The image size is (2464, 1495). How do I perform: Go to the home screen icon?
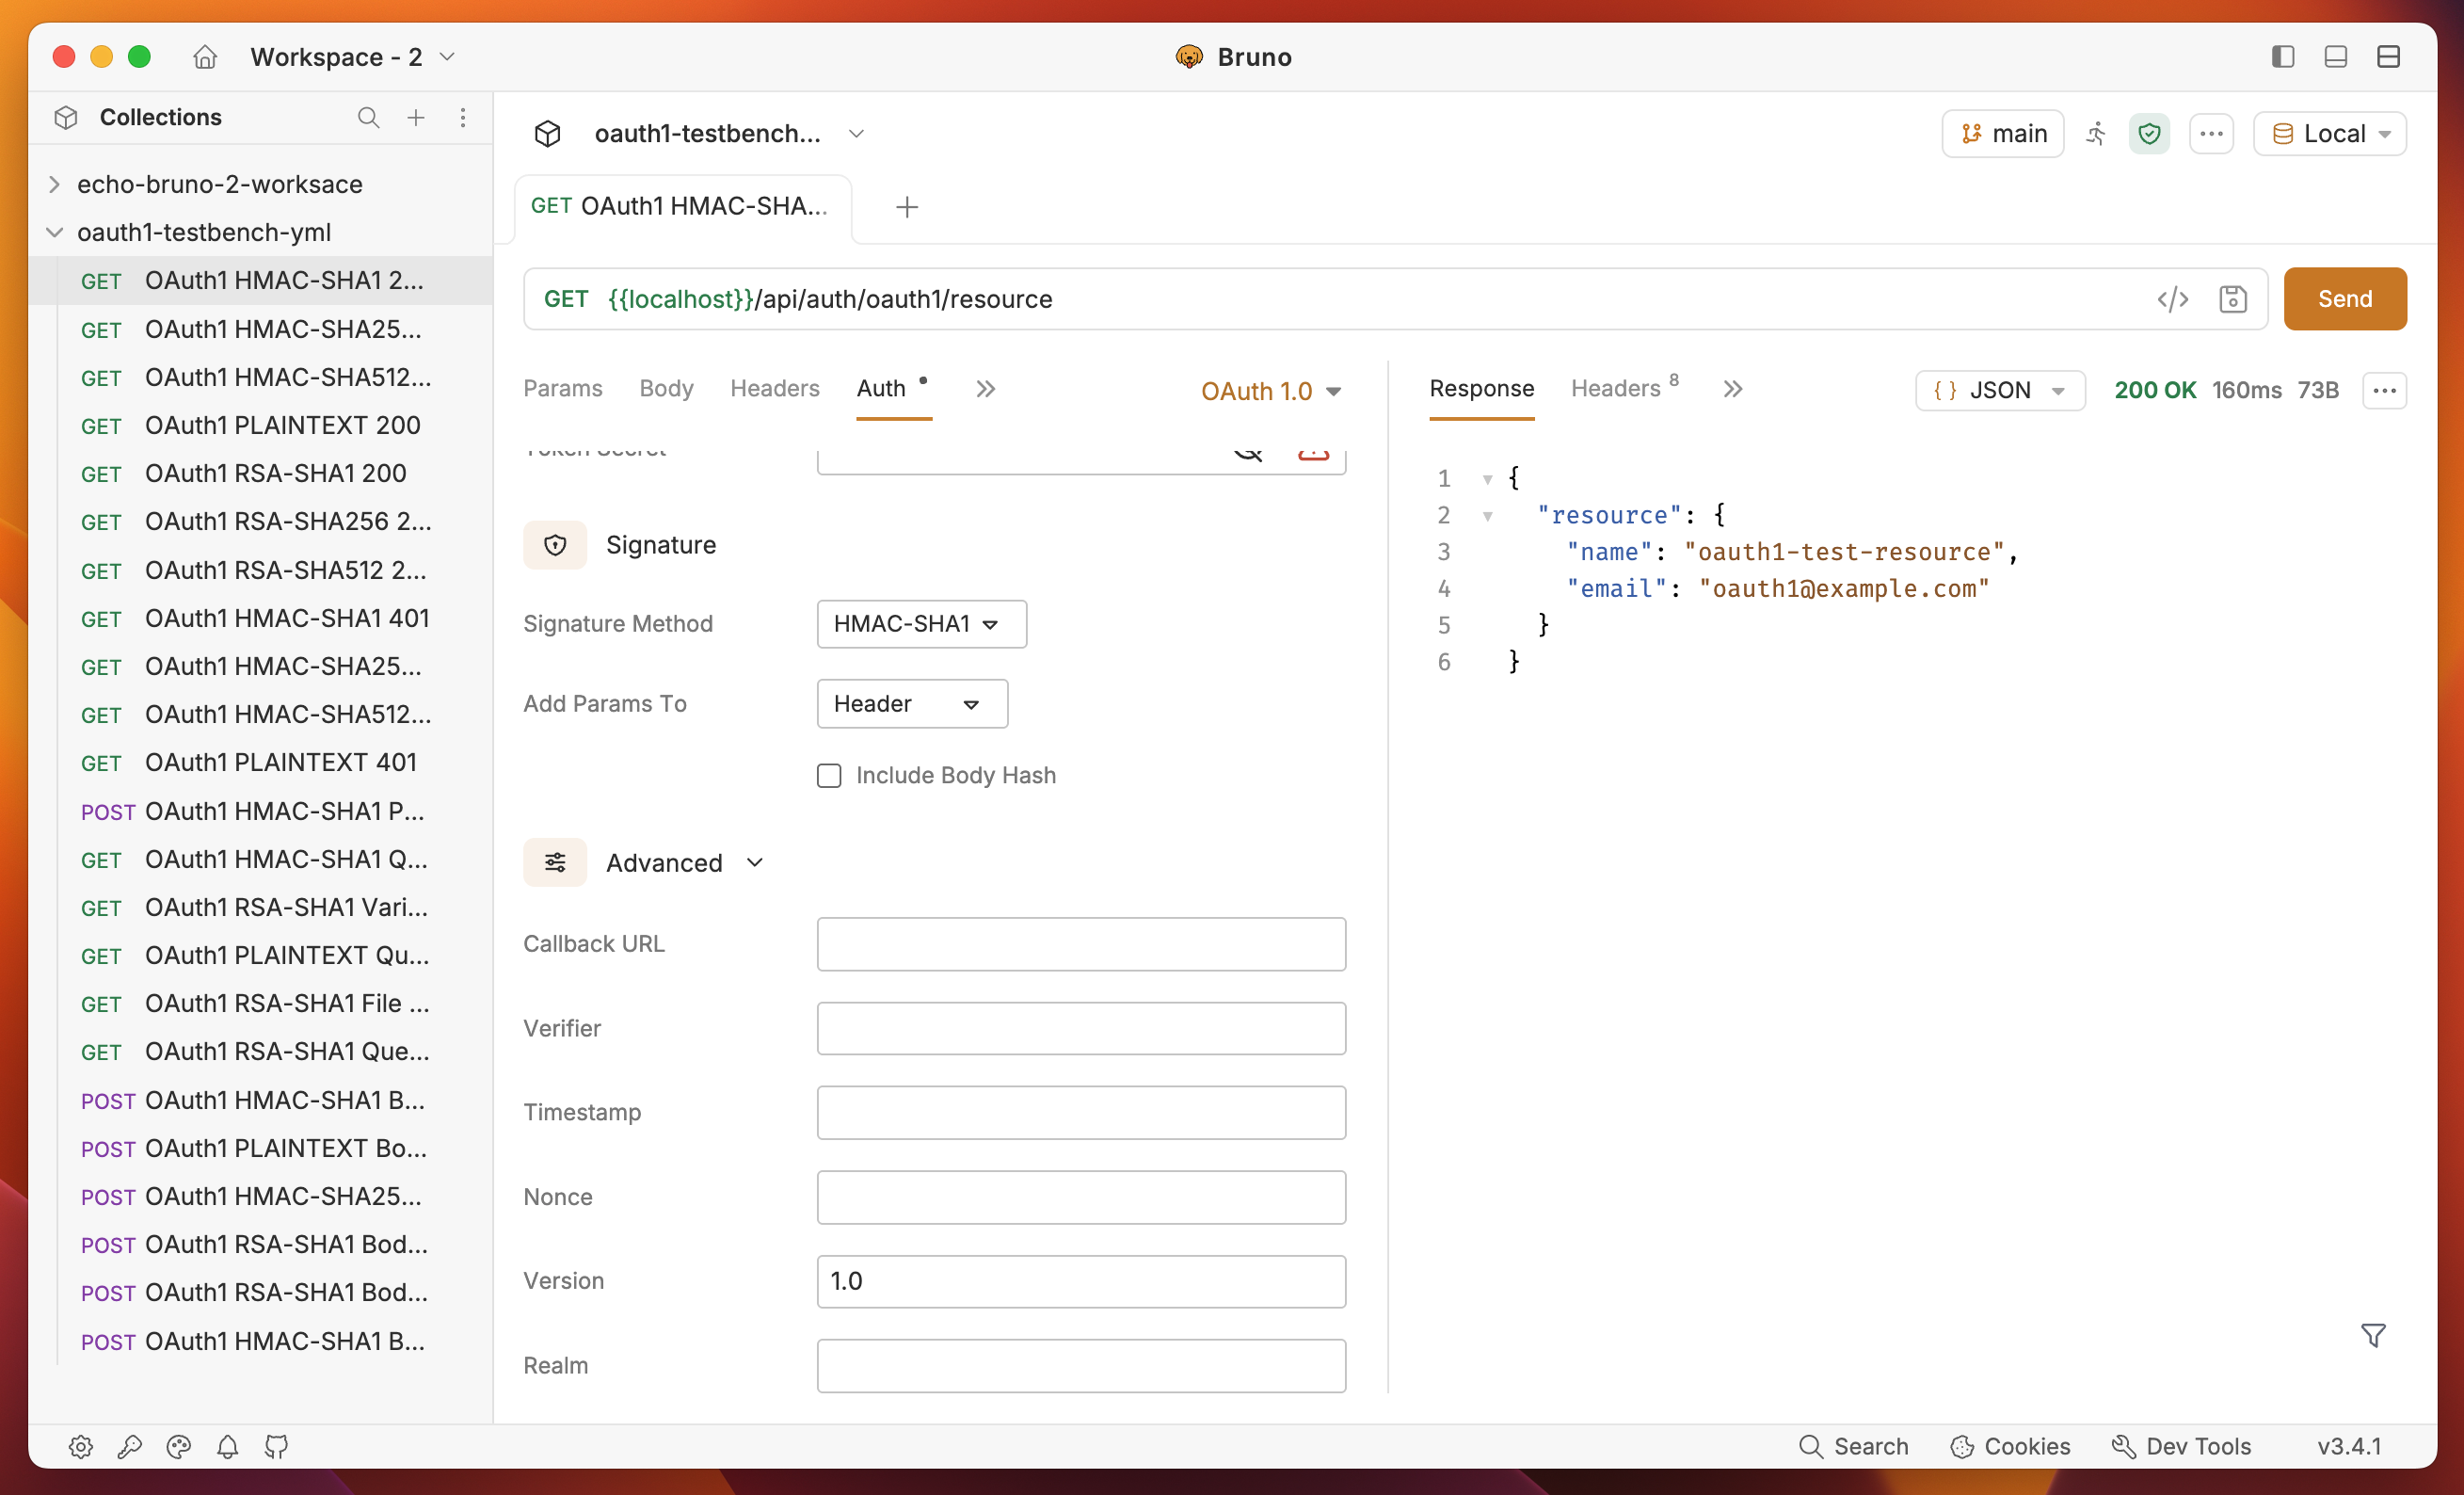click(x=205, y=57)
